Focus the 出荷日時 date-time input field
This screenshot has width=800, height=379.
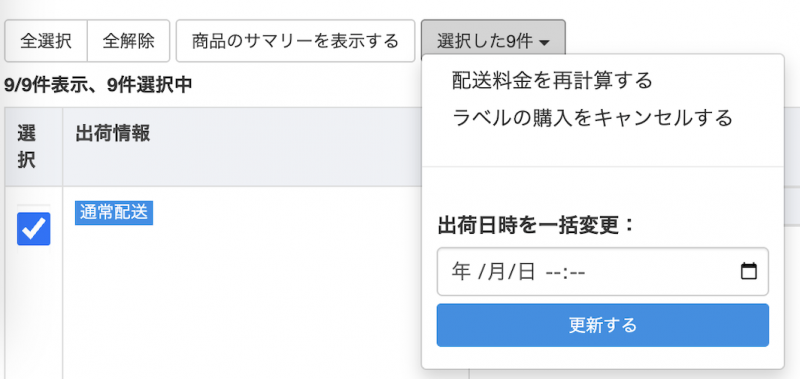(x=603, y=272)
